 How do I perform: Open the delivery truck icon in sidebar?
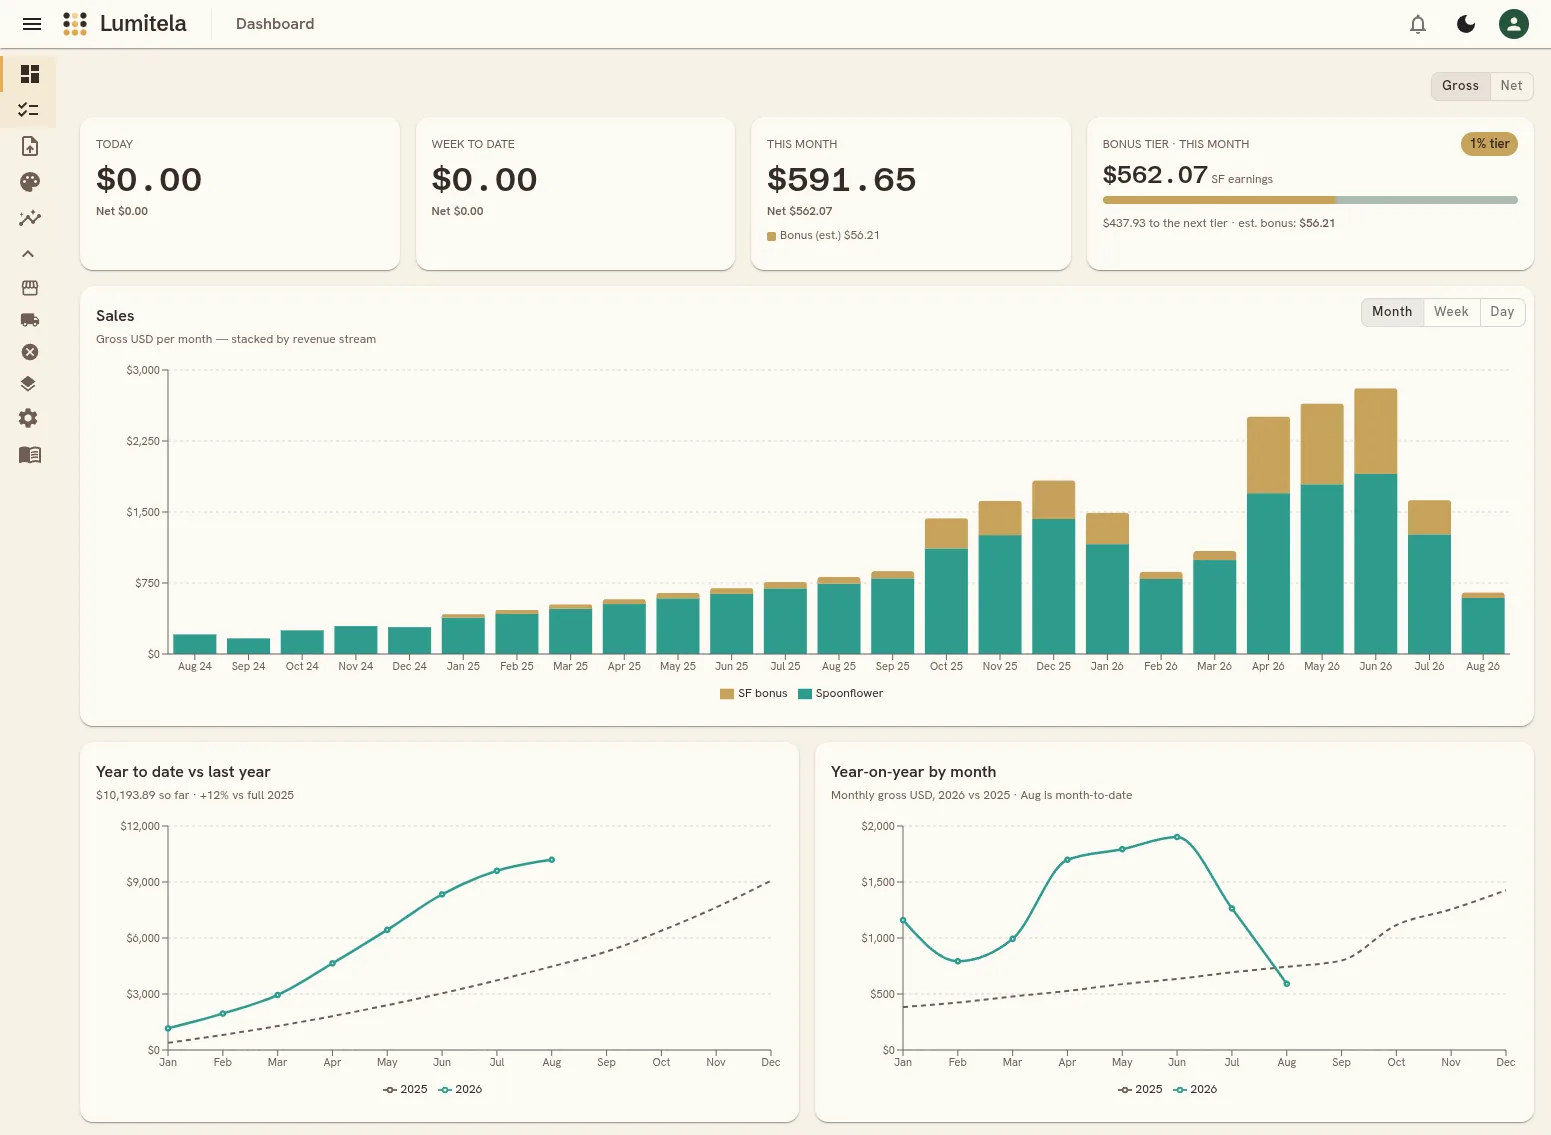(30, 320)
